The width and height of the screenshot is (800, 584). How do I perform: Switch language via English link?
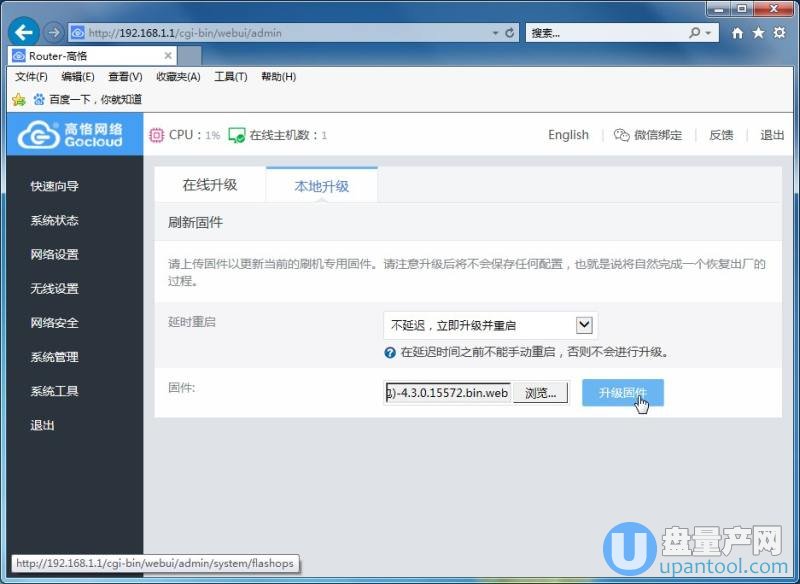[x=568, y=135]
